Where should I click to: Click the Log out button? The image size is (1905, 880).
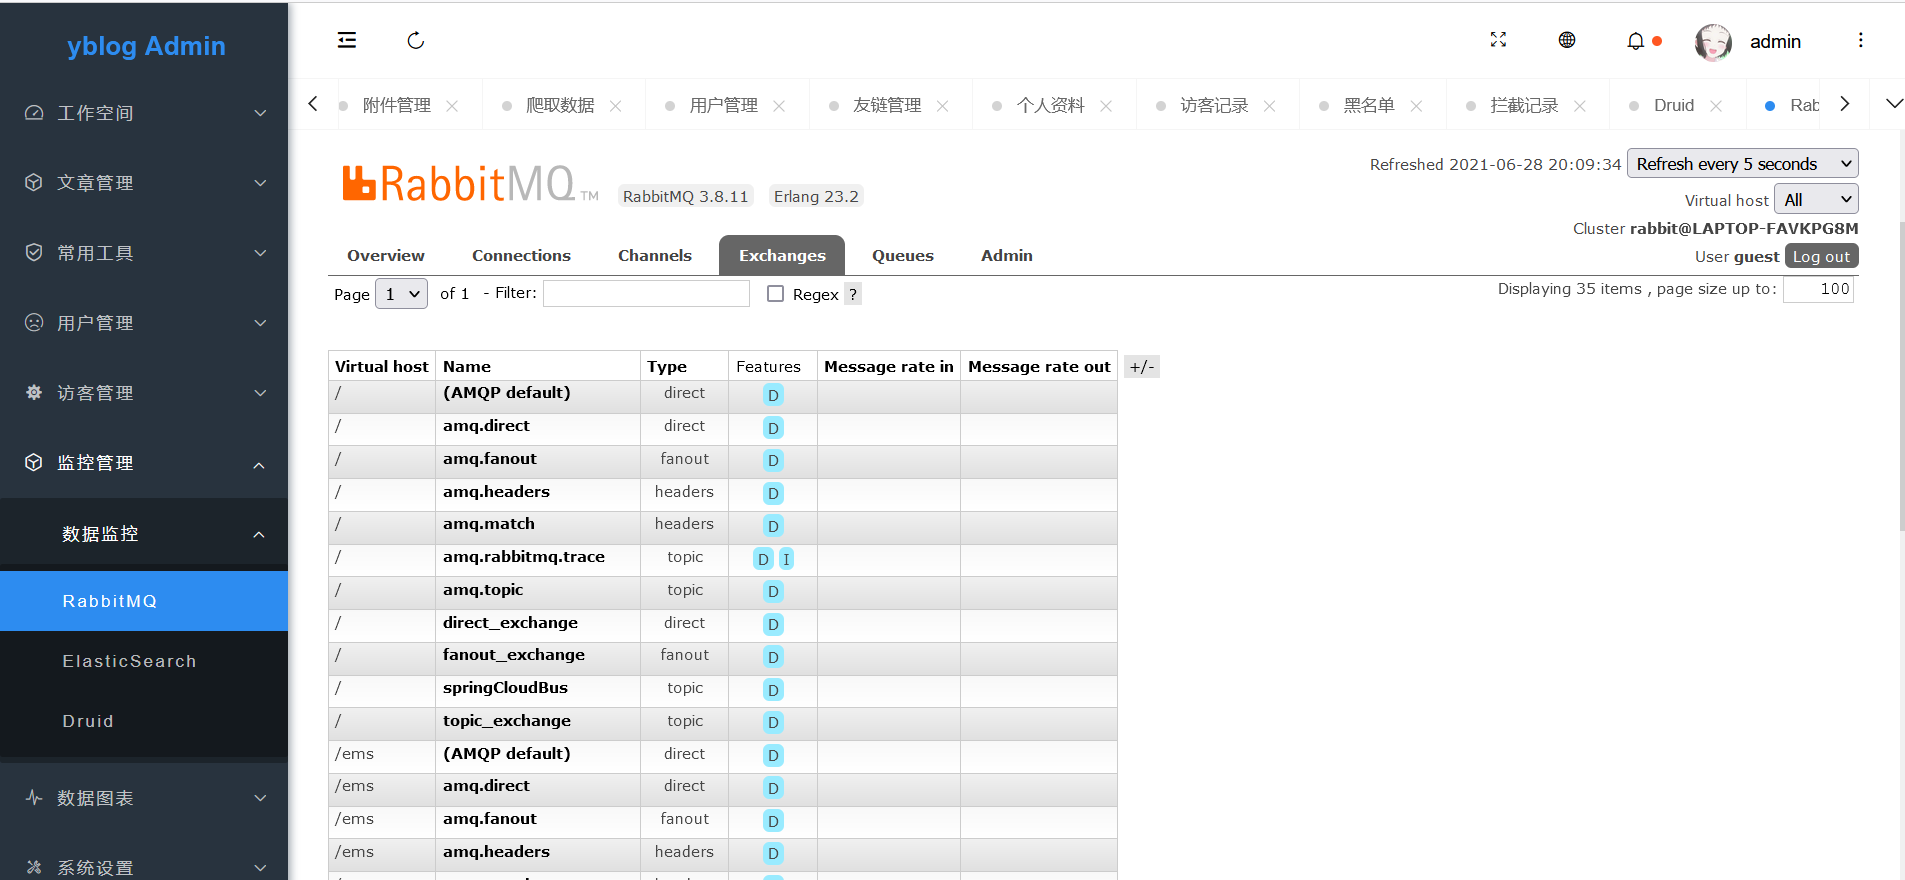click(x=1821, y=257)
